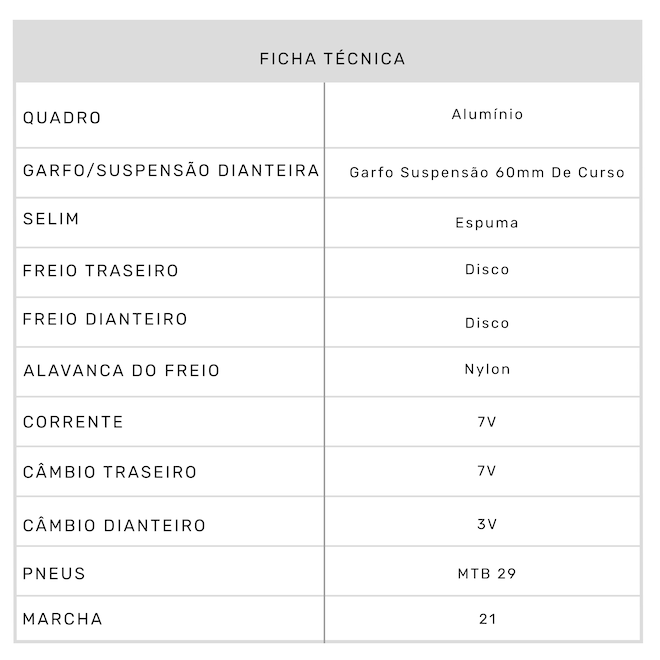Select the CORRENTE row label
The width and height of the screenshot is (660, 660).
(x=73, y=421)
